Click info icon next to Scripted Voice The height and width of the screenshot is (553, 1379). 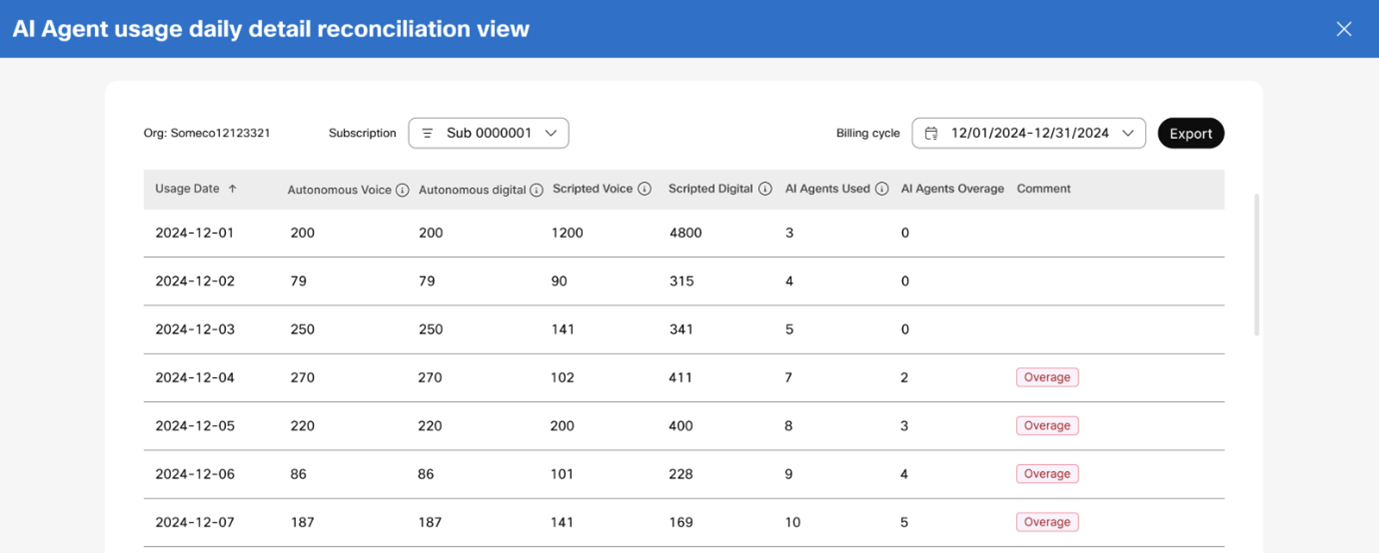coord(645,189)
